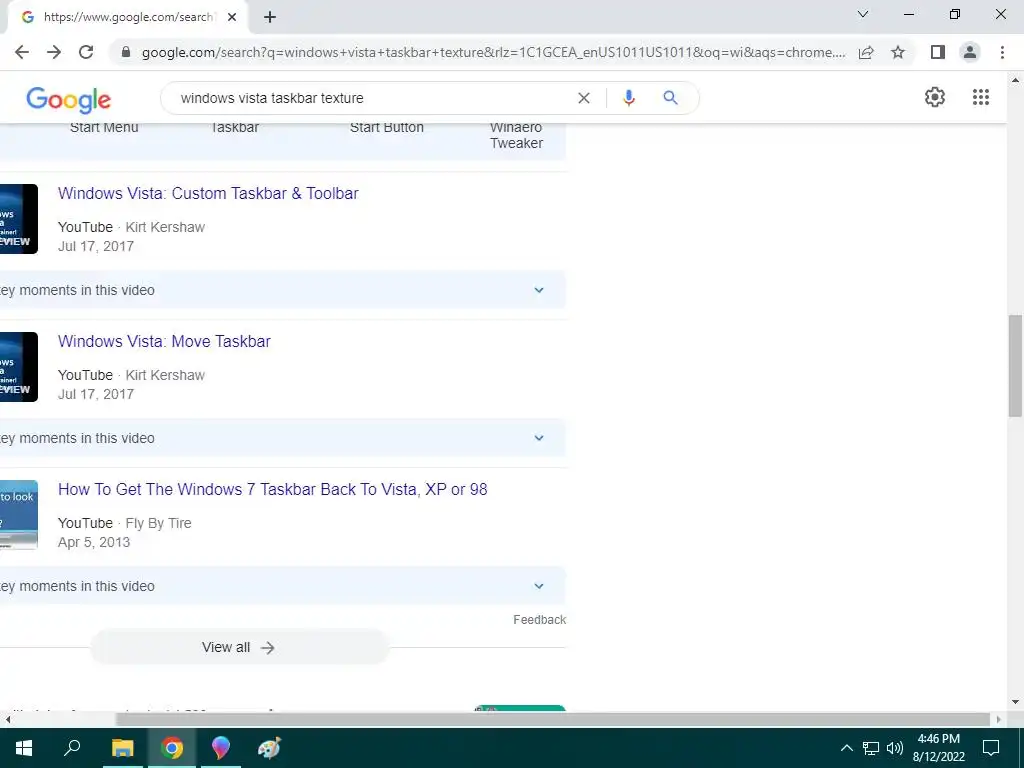
Task: Reload the current page
Action: [86, 52]
